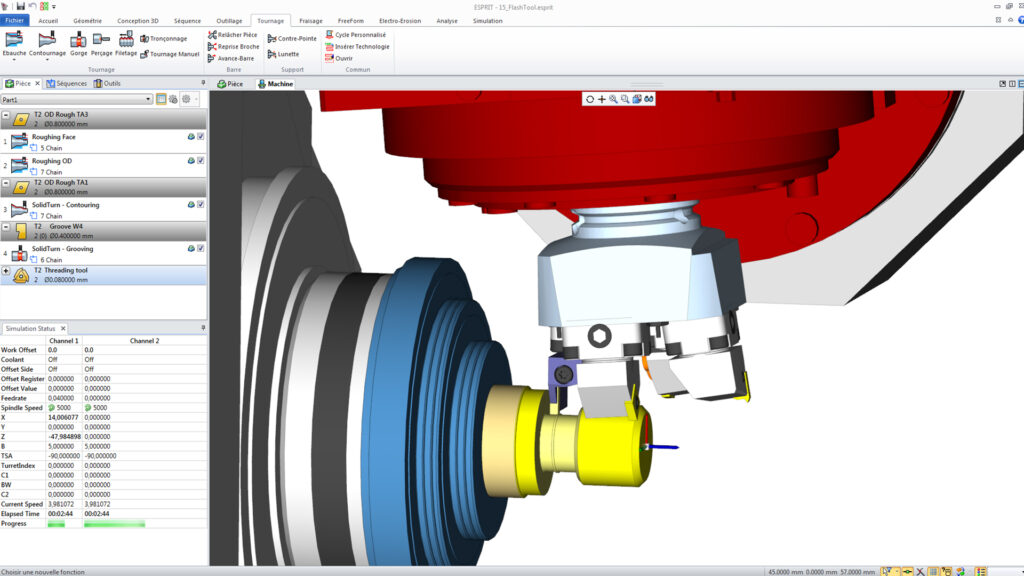Click the green simulation Progress bar
This screenshot has height=576, width=1024.
pos(114,524)
